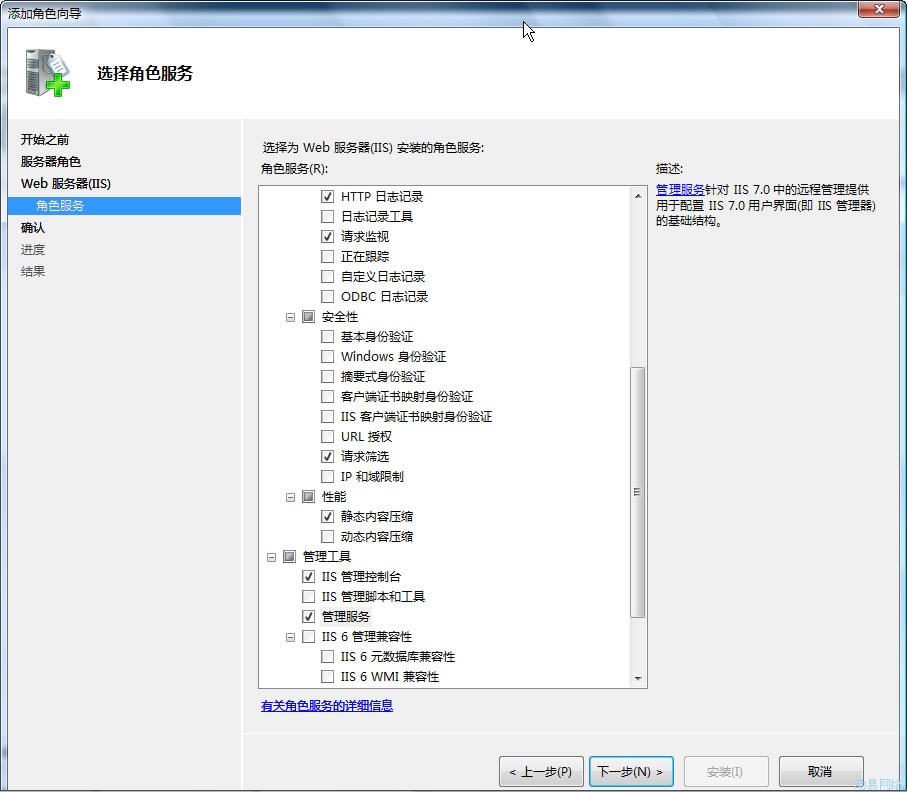Viewport: 907px width, 792px height.
Task: Open 有关角色服务的详细信息 link
Action: pos(327,706)
